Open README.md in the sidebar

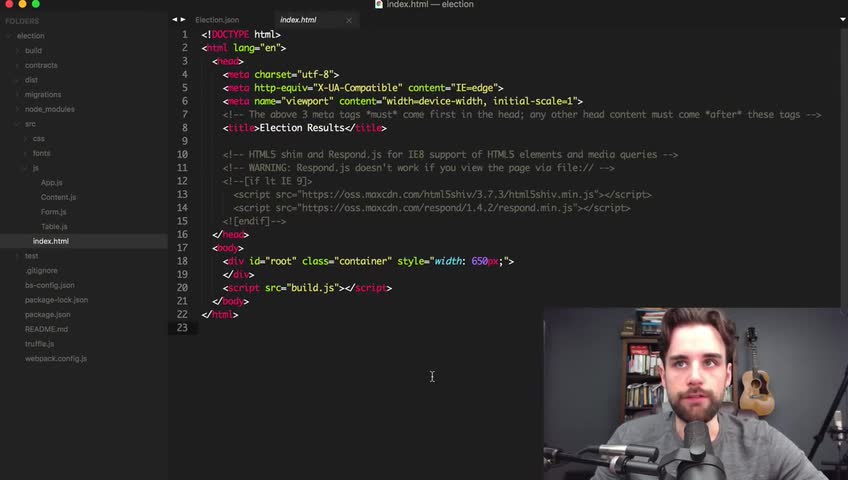point(46,329)
